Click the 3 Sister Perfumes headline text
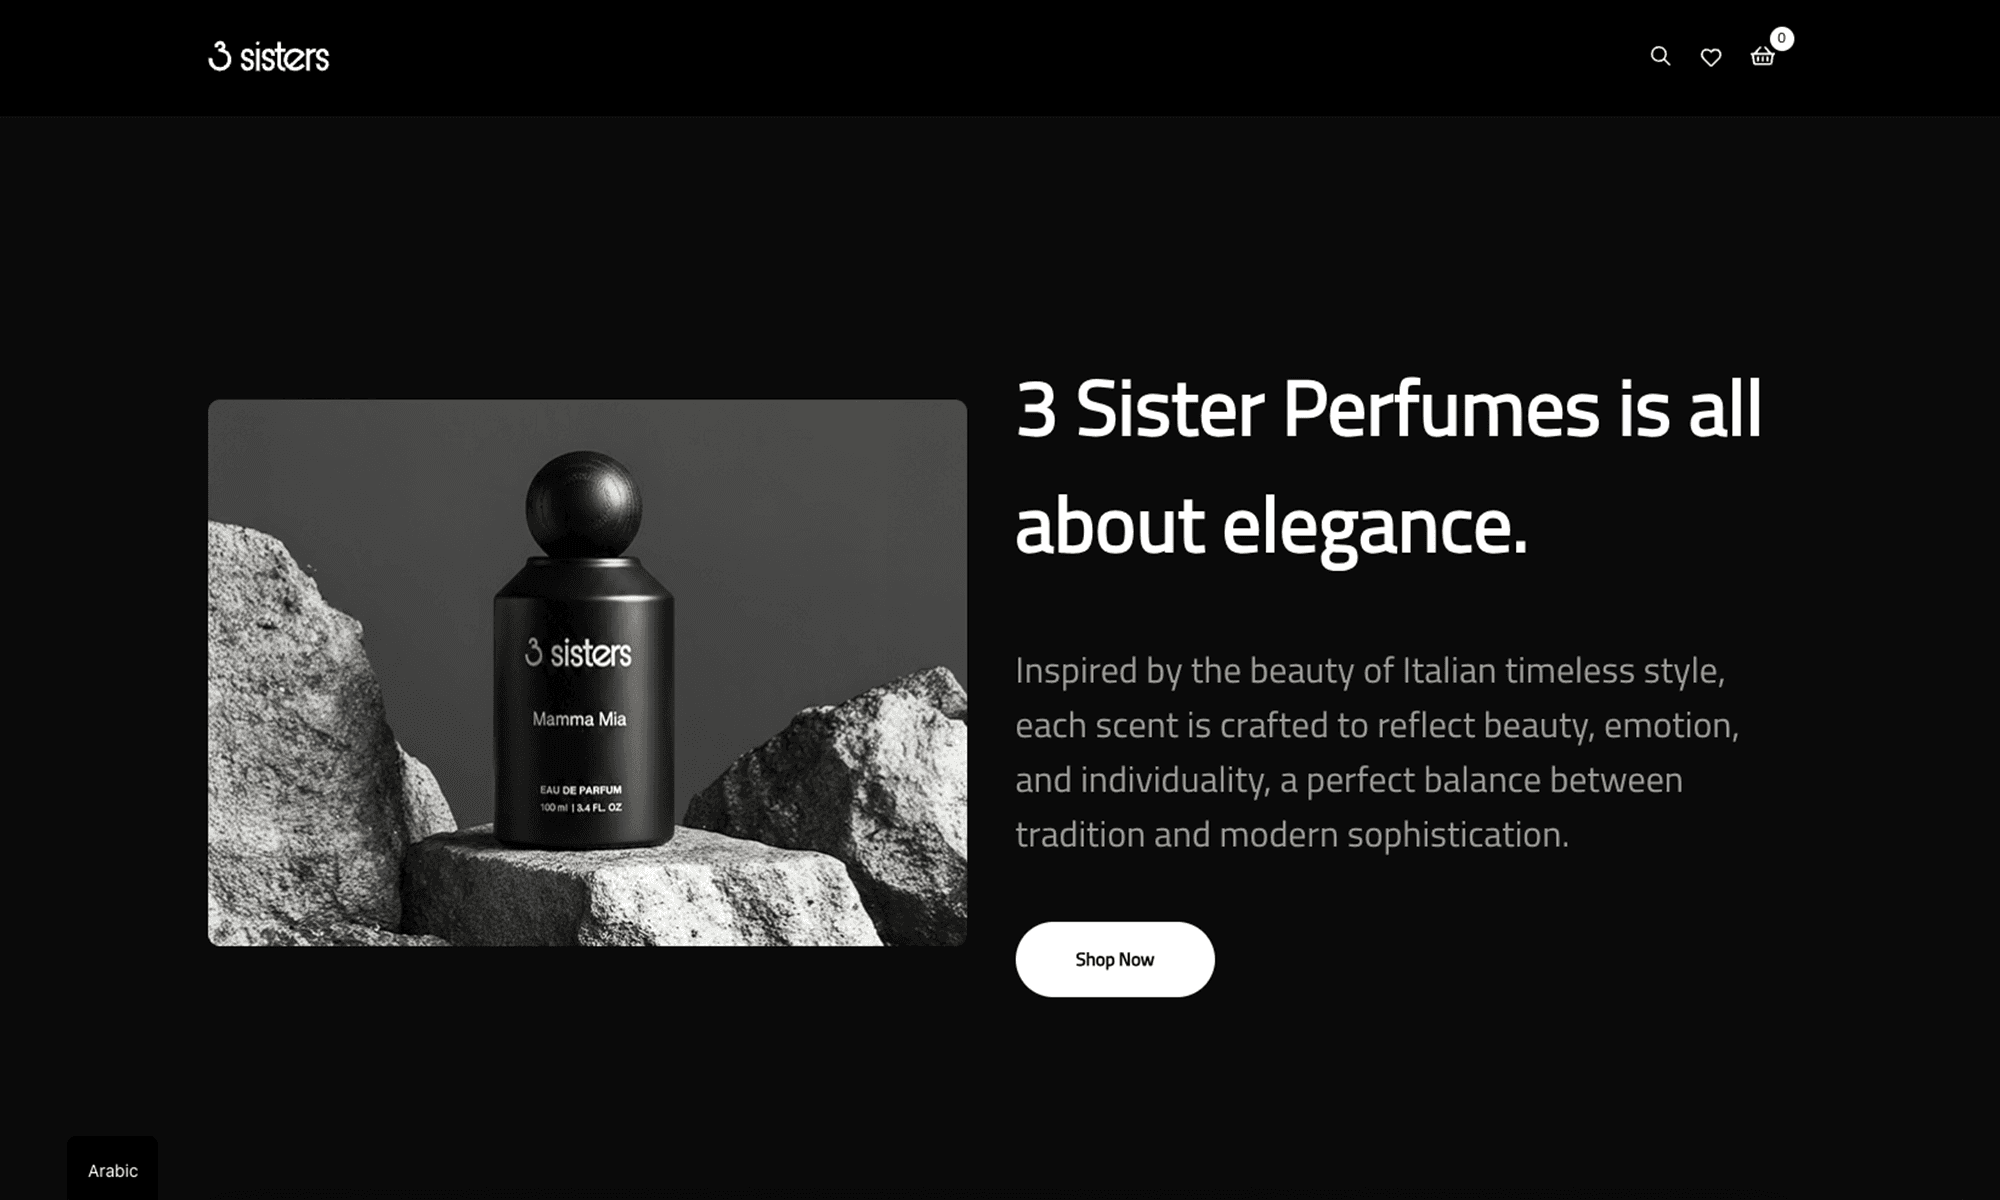The image size is (2000, 1200). click(x=1307, y=410)
